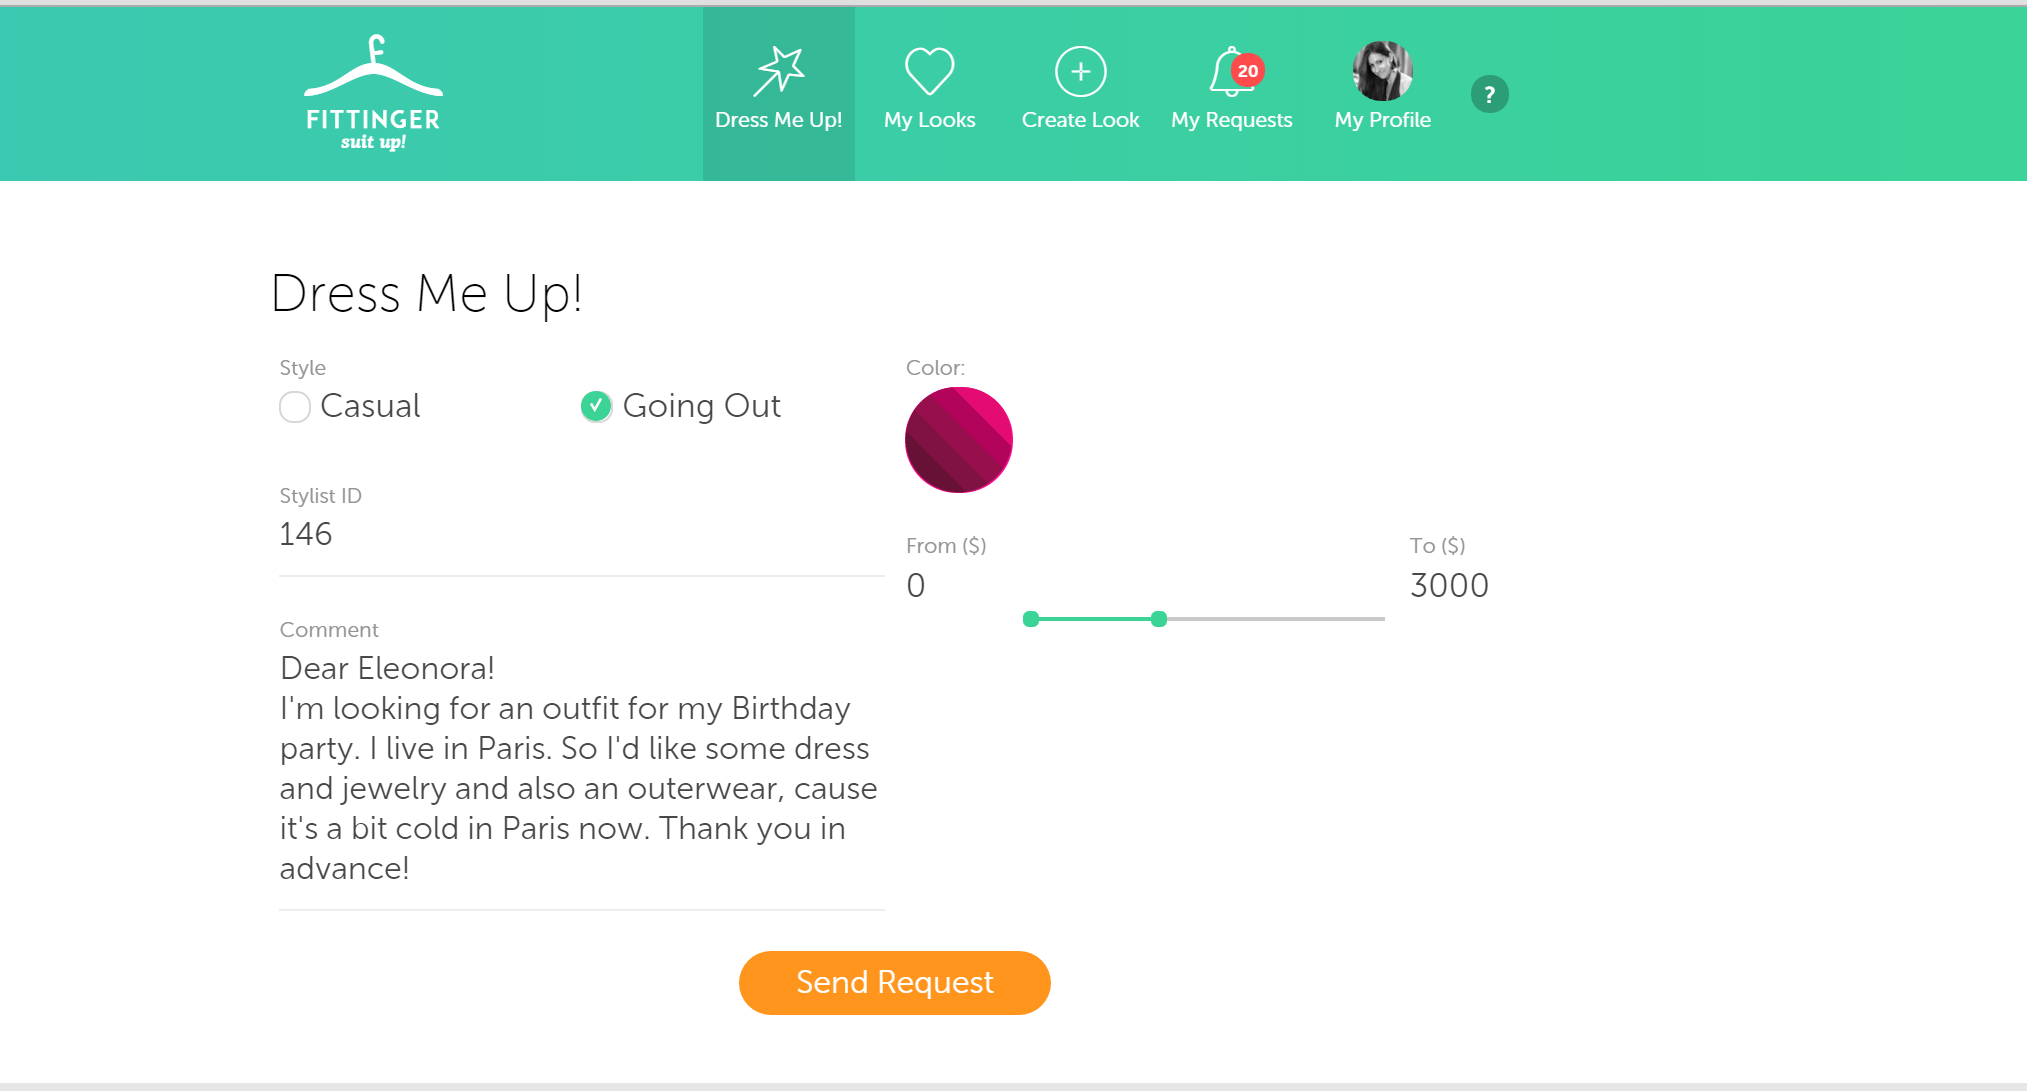The image size is (2027, 1091).
Task: Select the Going Out radio button
Action: pos(596,406)
